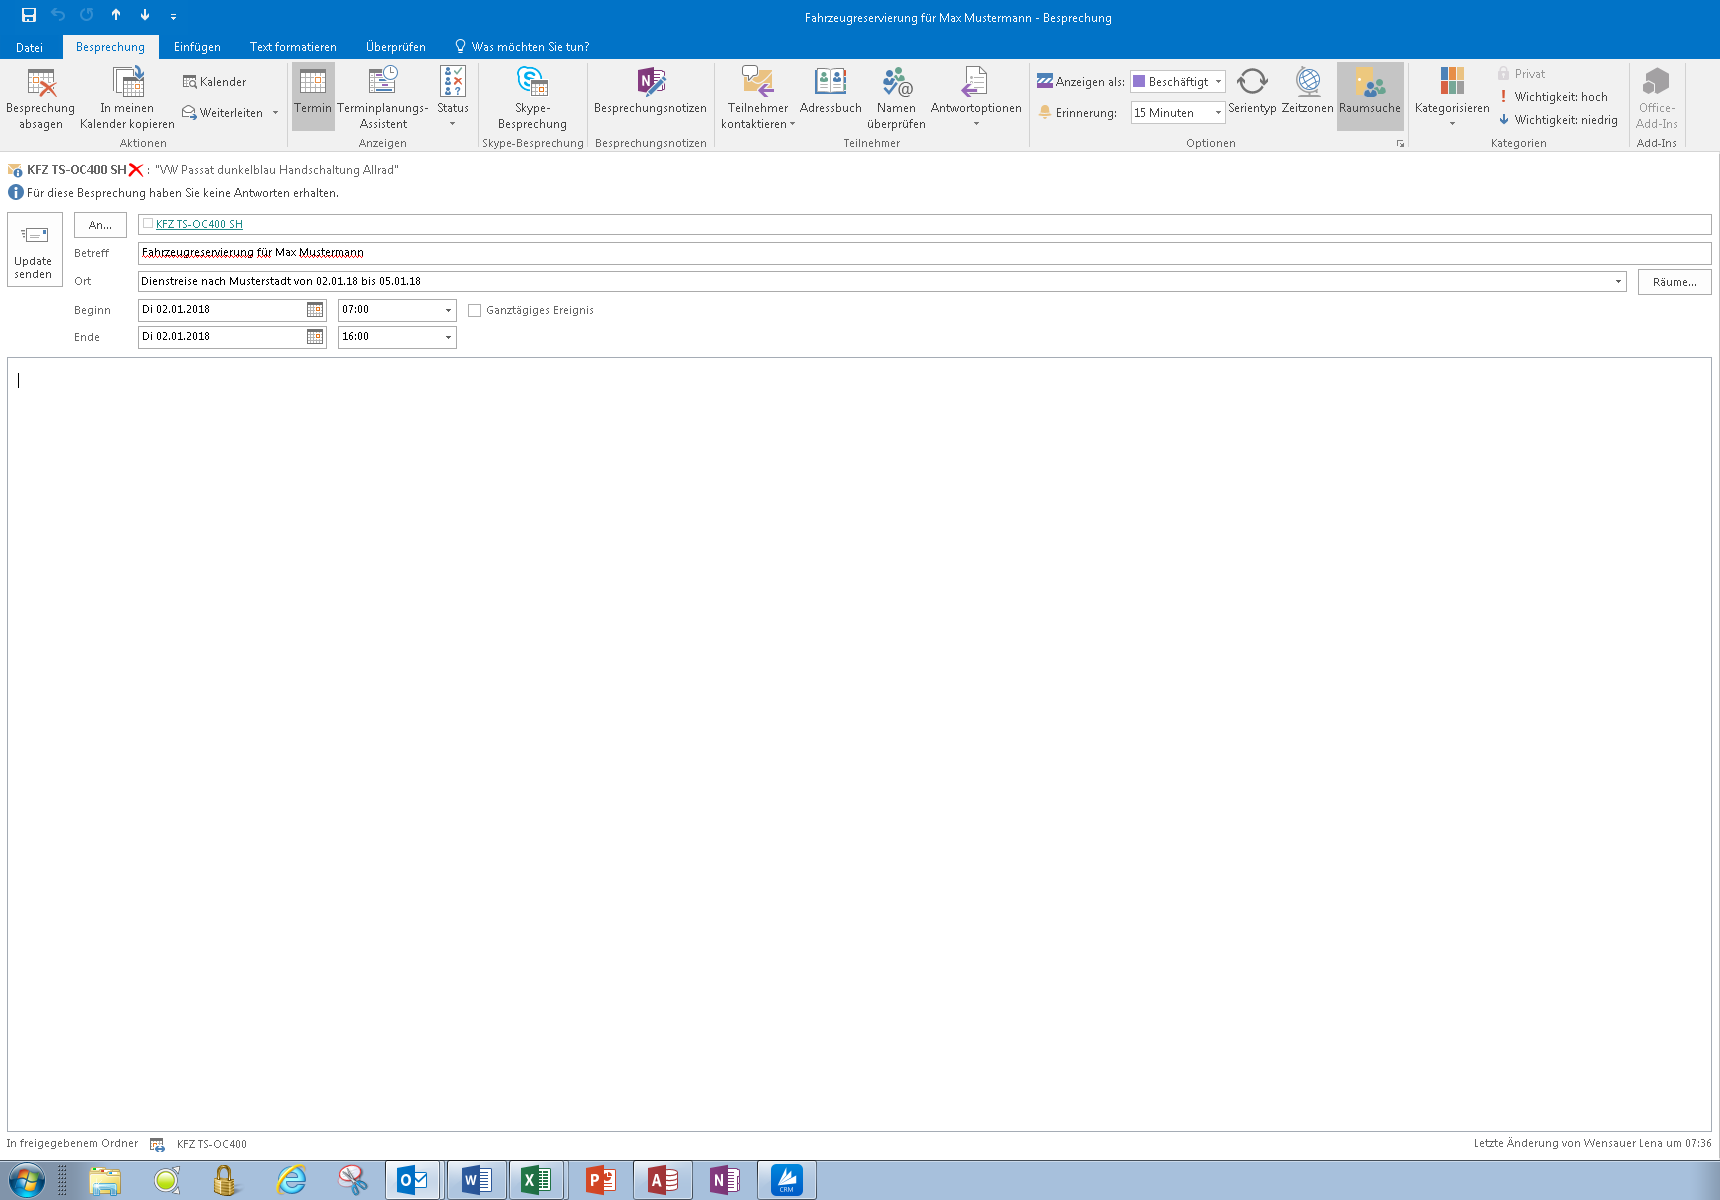Set Serientyp recurrence
The height and width of the screenshot is (1200, 1720).
[x=1252, y=90]
